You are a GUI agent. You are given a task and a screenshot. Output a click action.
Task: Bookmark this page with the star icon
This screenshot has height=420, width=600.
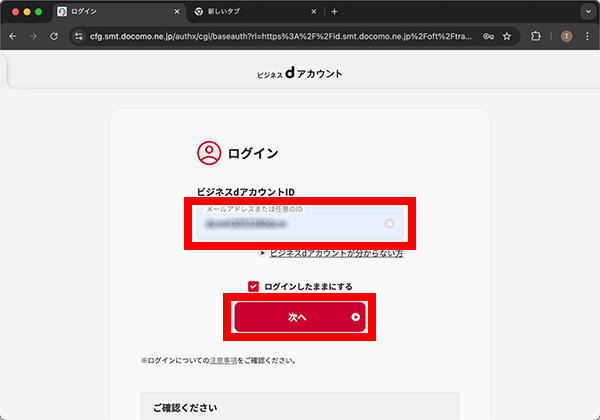point(507,36)
